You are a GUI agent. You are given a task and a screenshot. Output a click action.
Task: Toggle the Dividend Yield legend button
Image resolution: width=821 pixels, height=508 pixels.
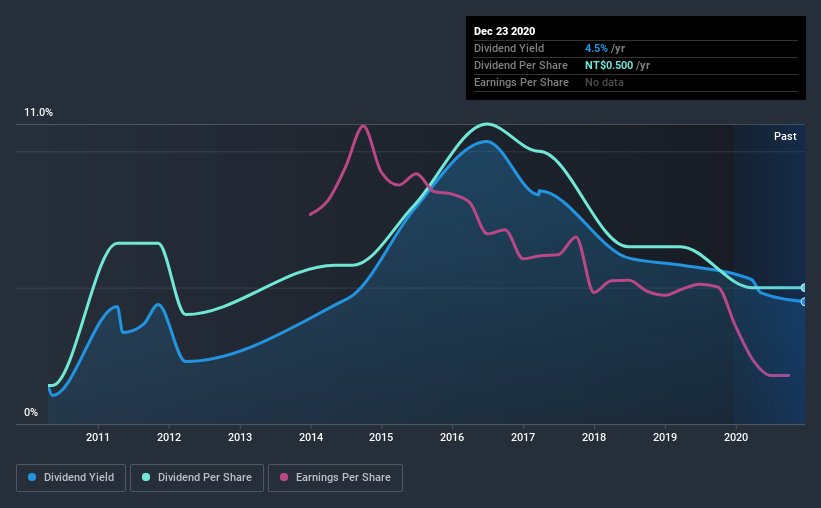coord(71,478)
